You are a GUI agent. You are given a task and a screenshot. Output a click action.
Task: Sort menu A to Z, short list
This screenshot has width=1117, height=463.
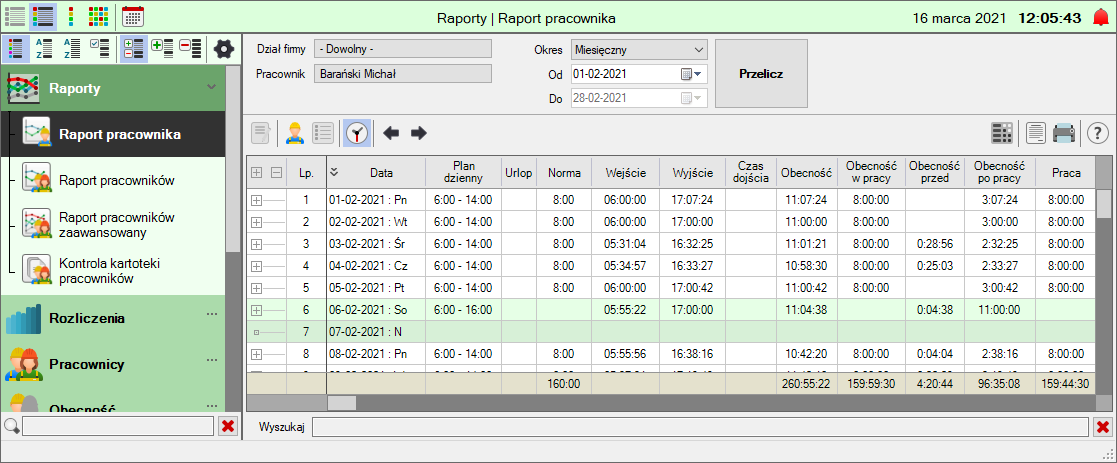coord(43,48)
